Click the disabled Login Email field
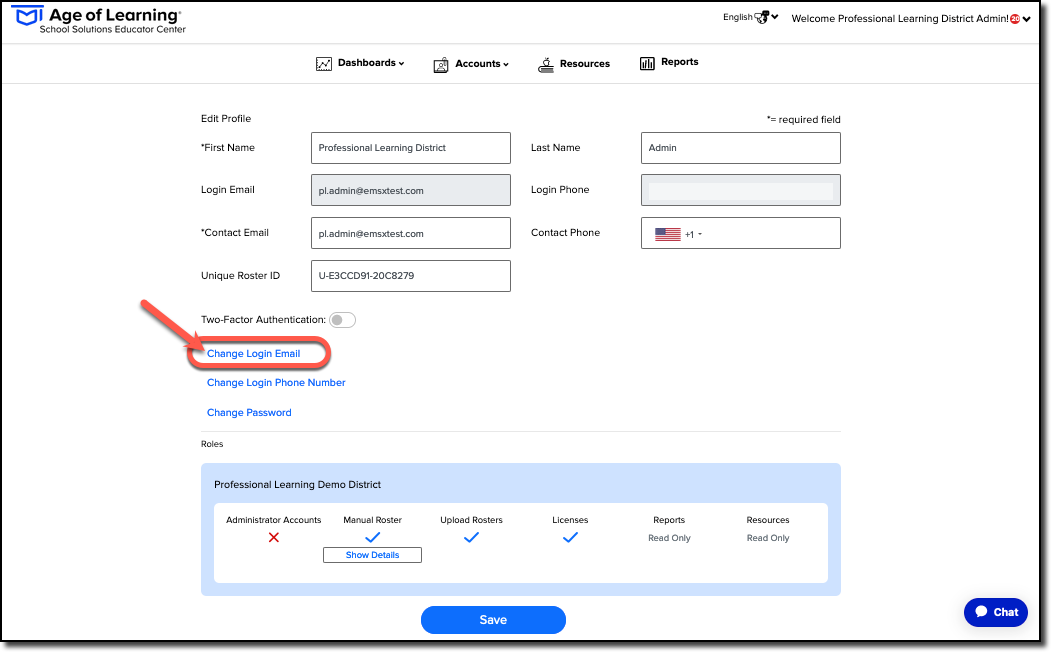This screenshot has height=652, width=1051. point(411,190)
